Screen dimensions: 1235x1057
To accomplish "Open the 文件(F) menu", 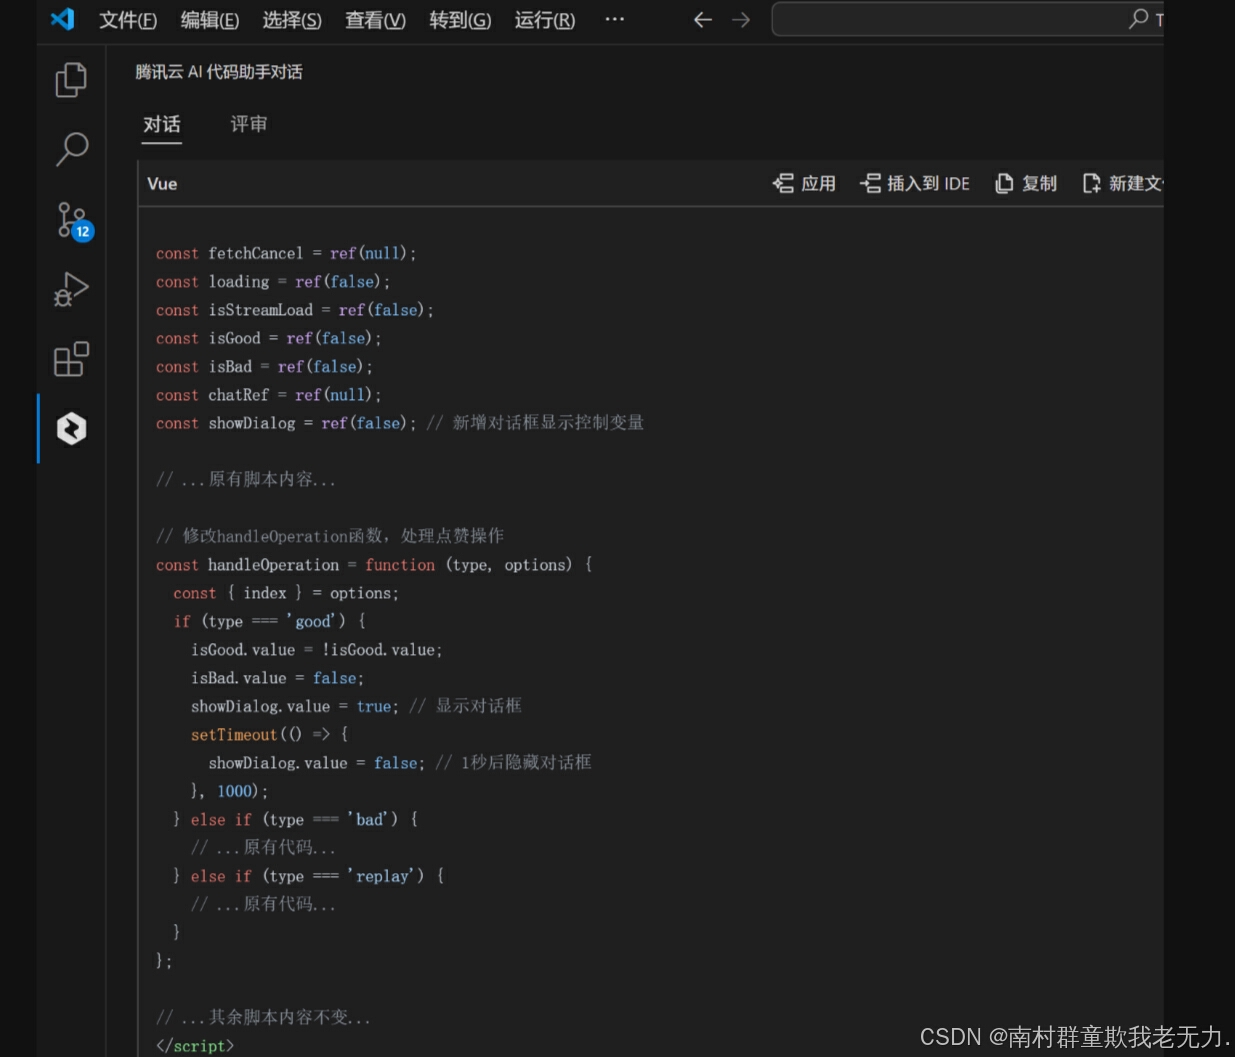I will [x=128, y=20].
